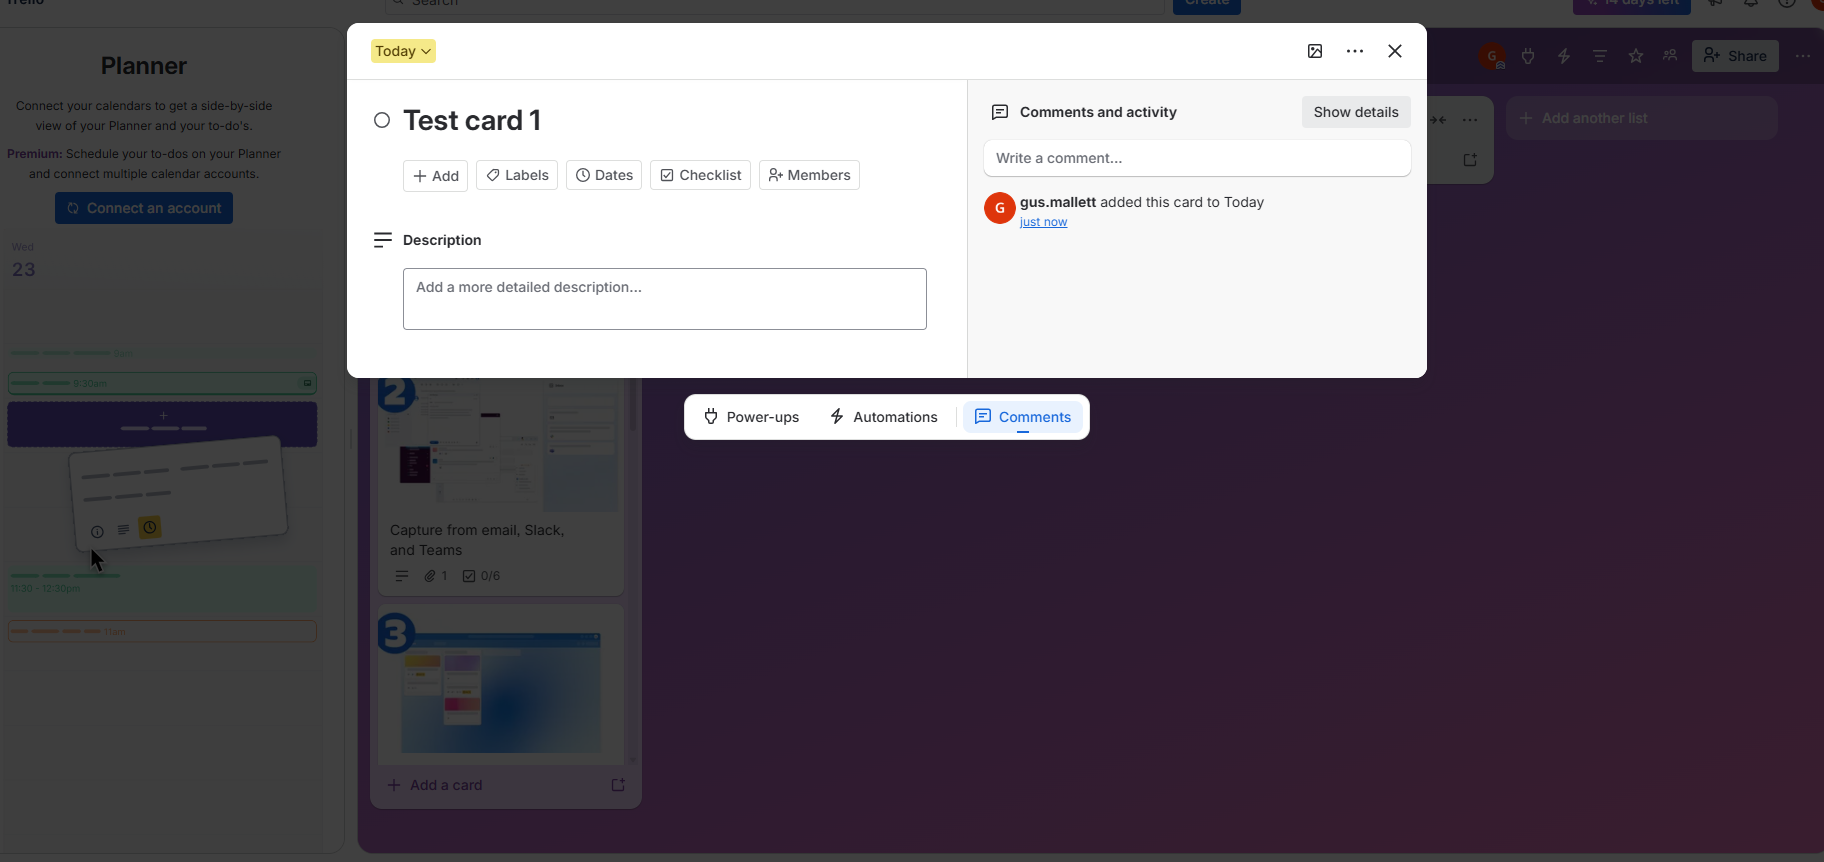Click create-from-template icon beside Add a card
Image resolution: width=1824 pixels, height=862 pixels.
click(x=618, y=785)
